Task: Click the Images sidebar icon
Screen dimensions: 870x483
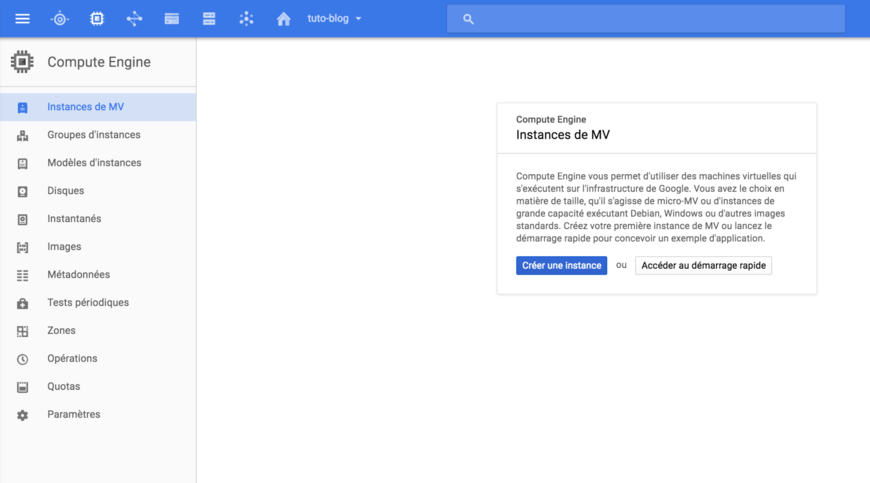Action: [x=22, y=247]
